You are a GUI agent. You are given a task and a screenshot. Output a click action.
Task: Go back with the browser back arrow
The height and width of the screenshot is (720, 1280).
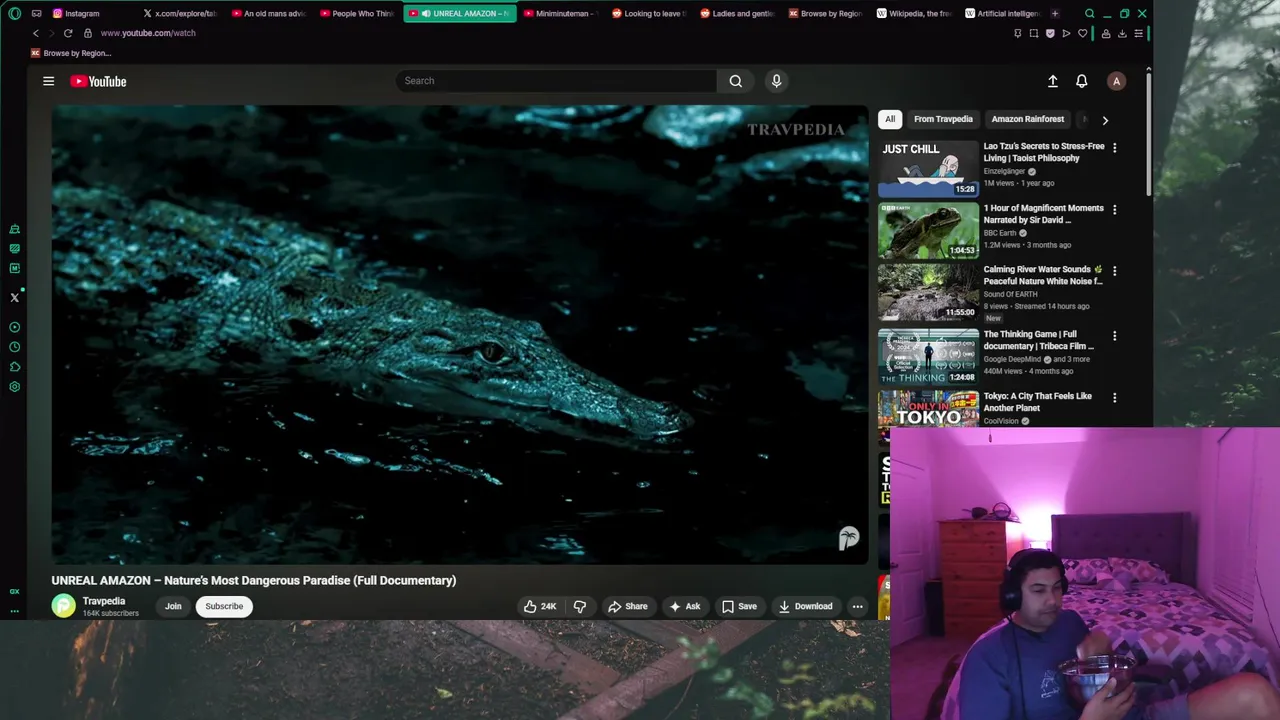pyautogui.click(x=36, y=33)
